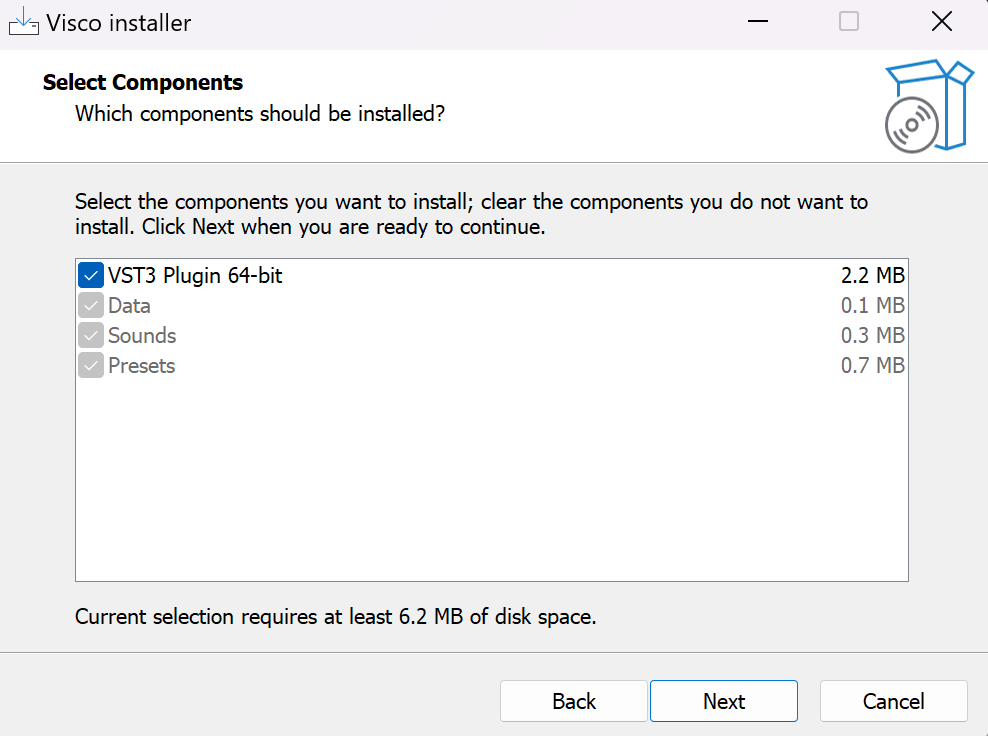
Task: Select the Sounds component label
Action: pyautogui.click(x=142, y=335)
